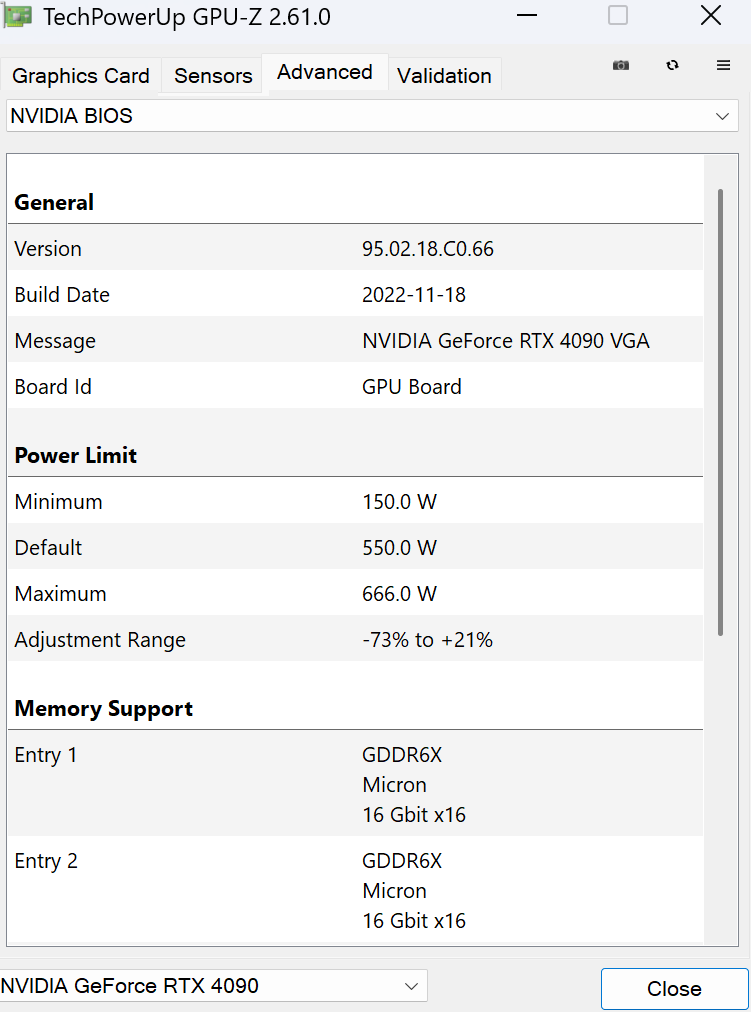The image size is (751, 1012).
Task: Click the BIOS Version value 95.02.18.C0.66
Action: point(428,249)
